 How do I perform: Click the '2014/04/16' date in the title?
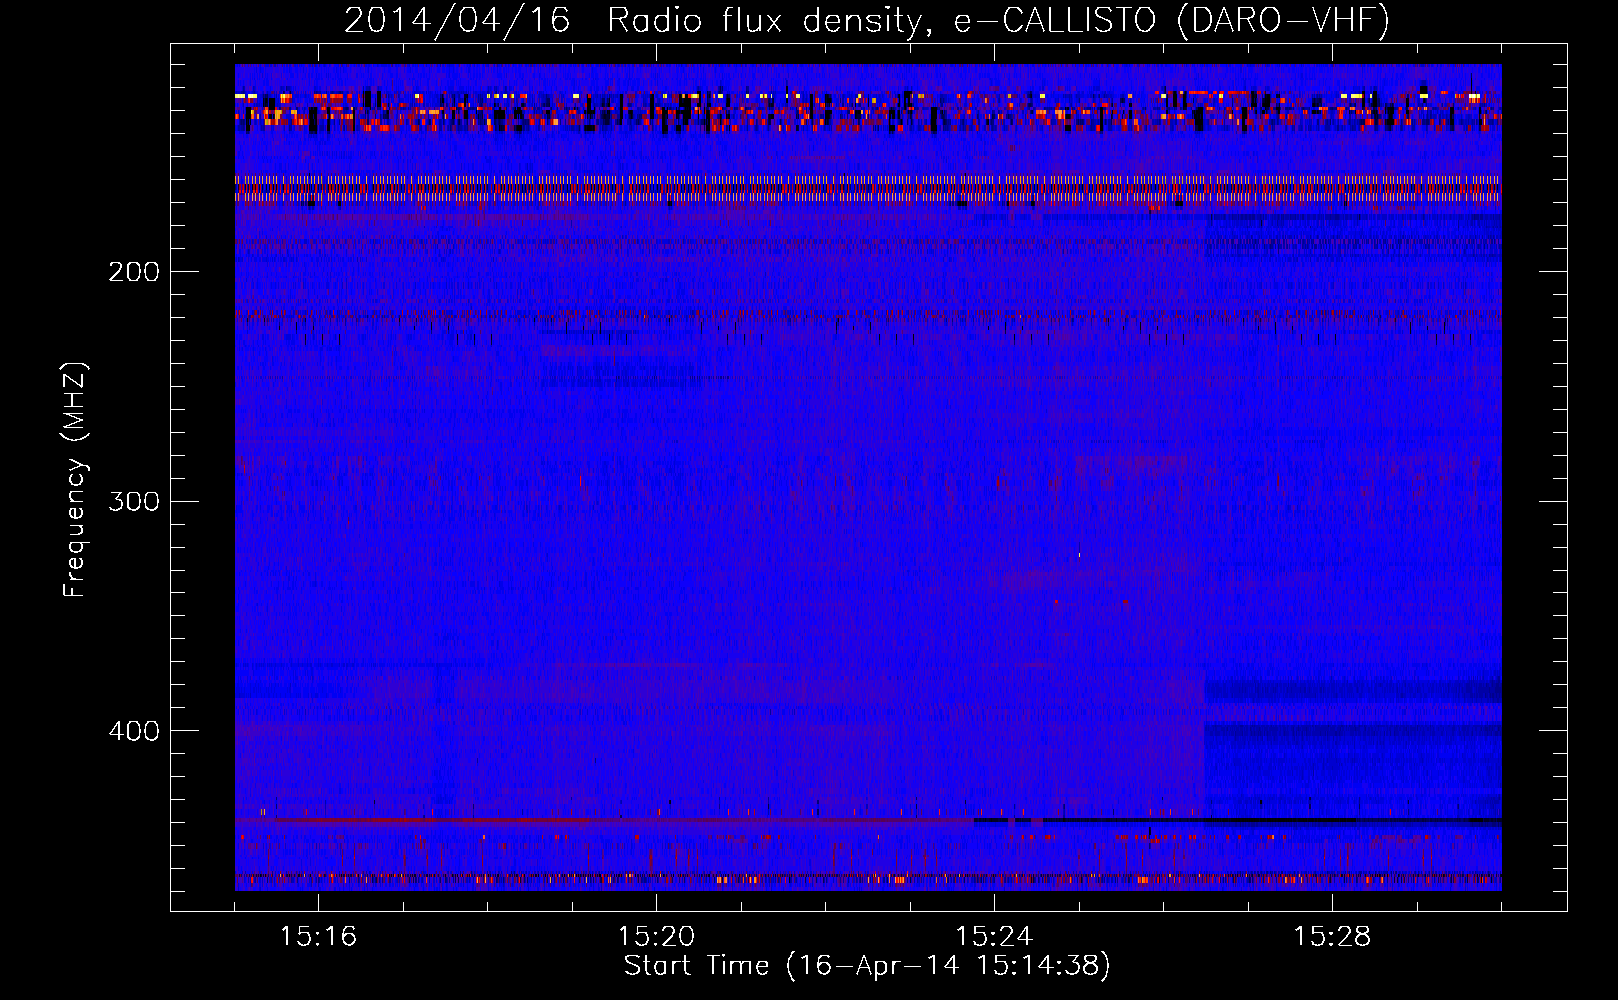tap(457, 21)
